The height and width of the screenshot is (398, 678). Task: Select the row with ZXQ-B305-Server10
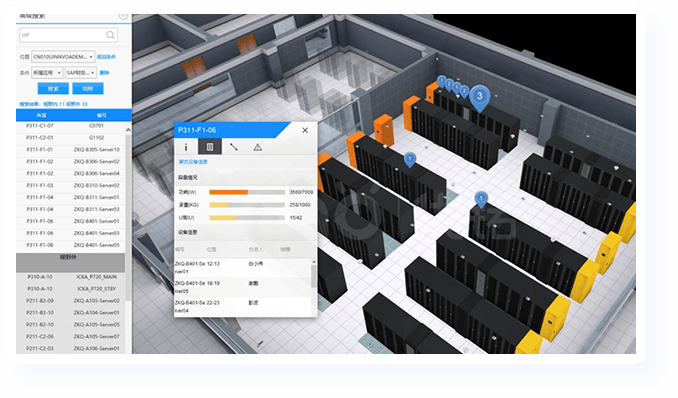coord(71,150)
